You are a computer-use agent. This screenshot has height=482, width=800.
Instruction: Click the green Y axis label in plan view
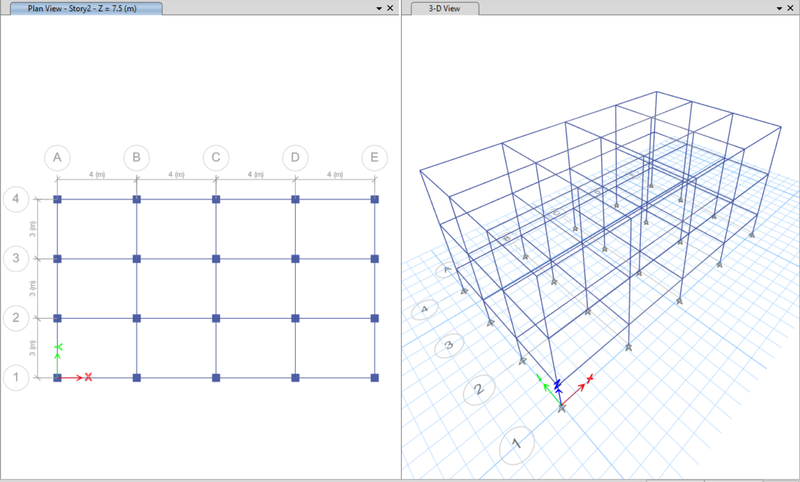(58, 347)
